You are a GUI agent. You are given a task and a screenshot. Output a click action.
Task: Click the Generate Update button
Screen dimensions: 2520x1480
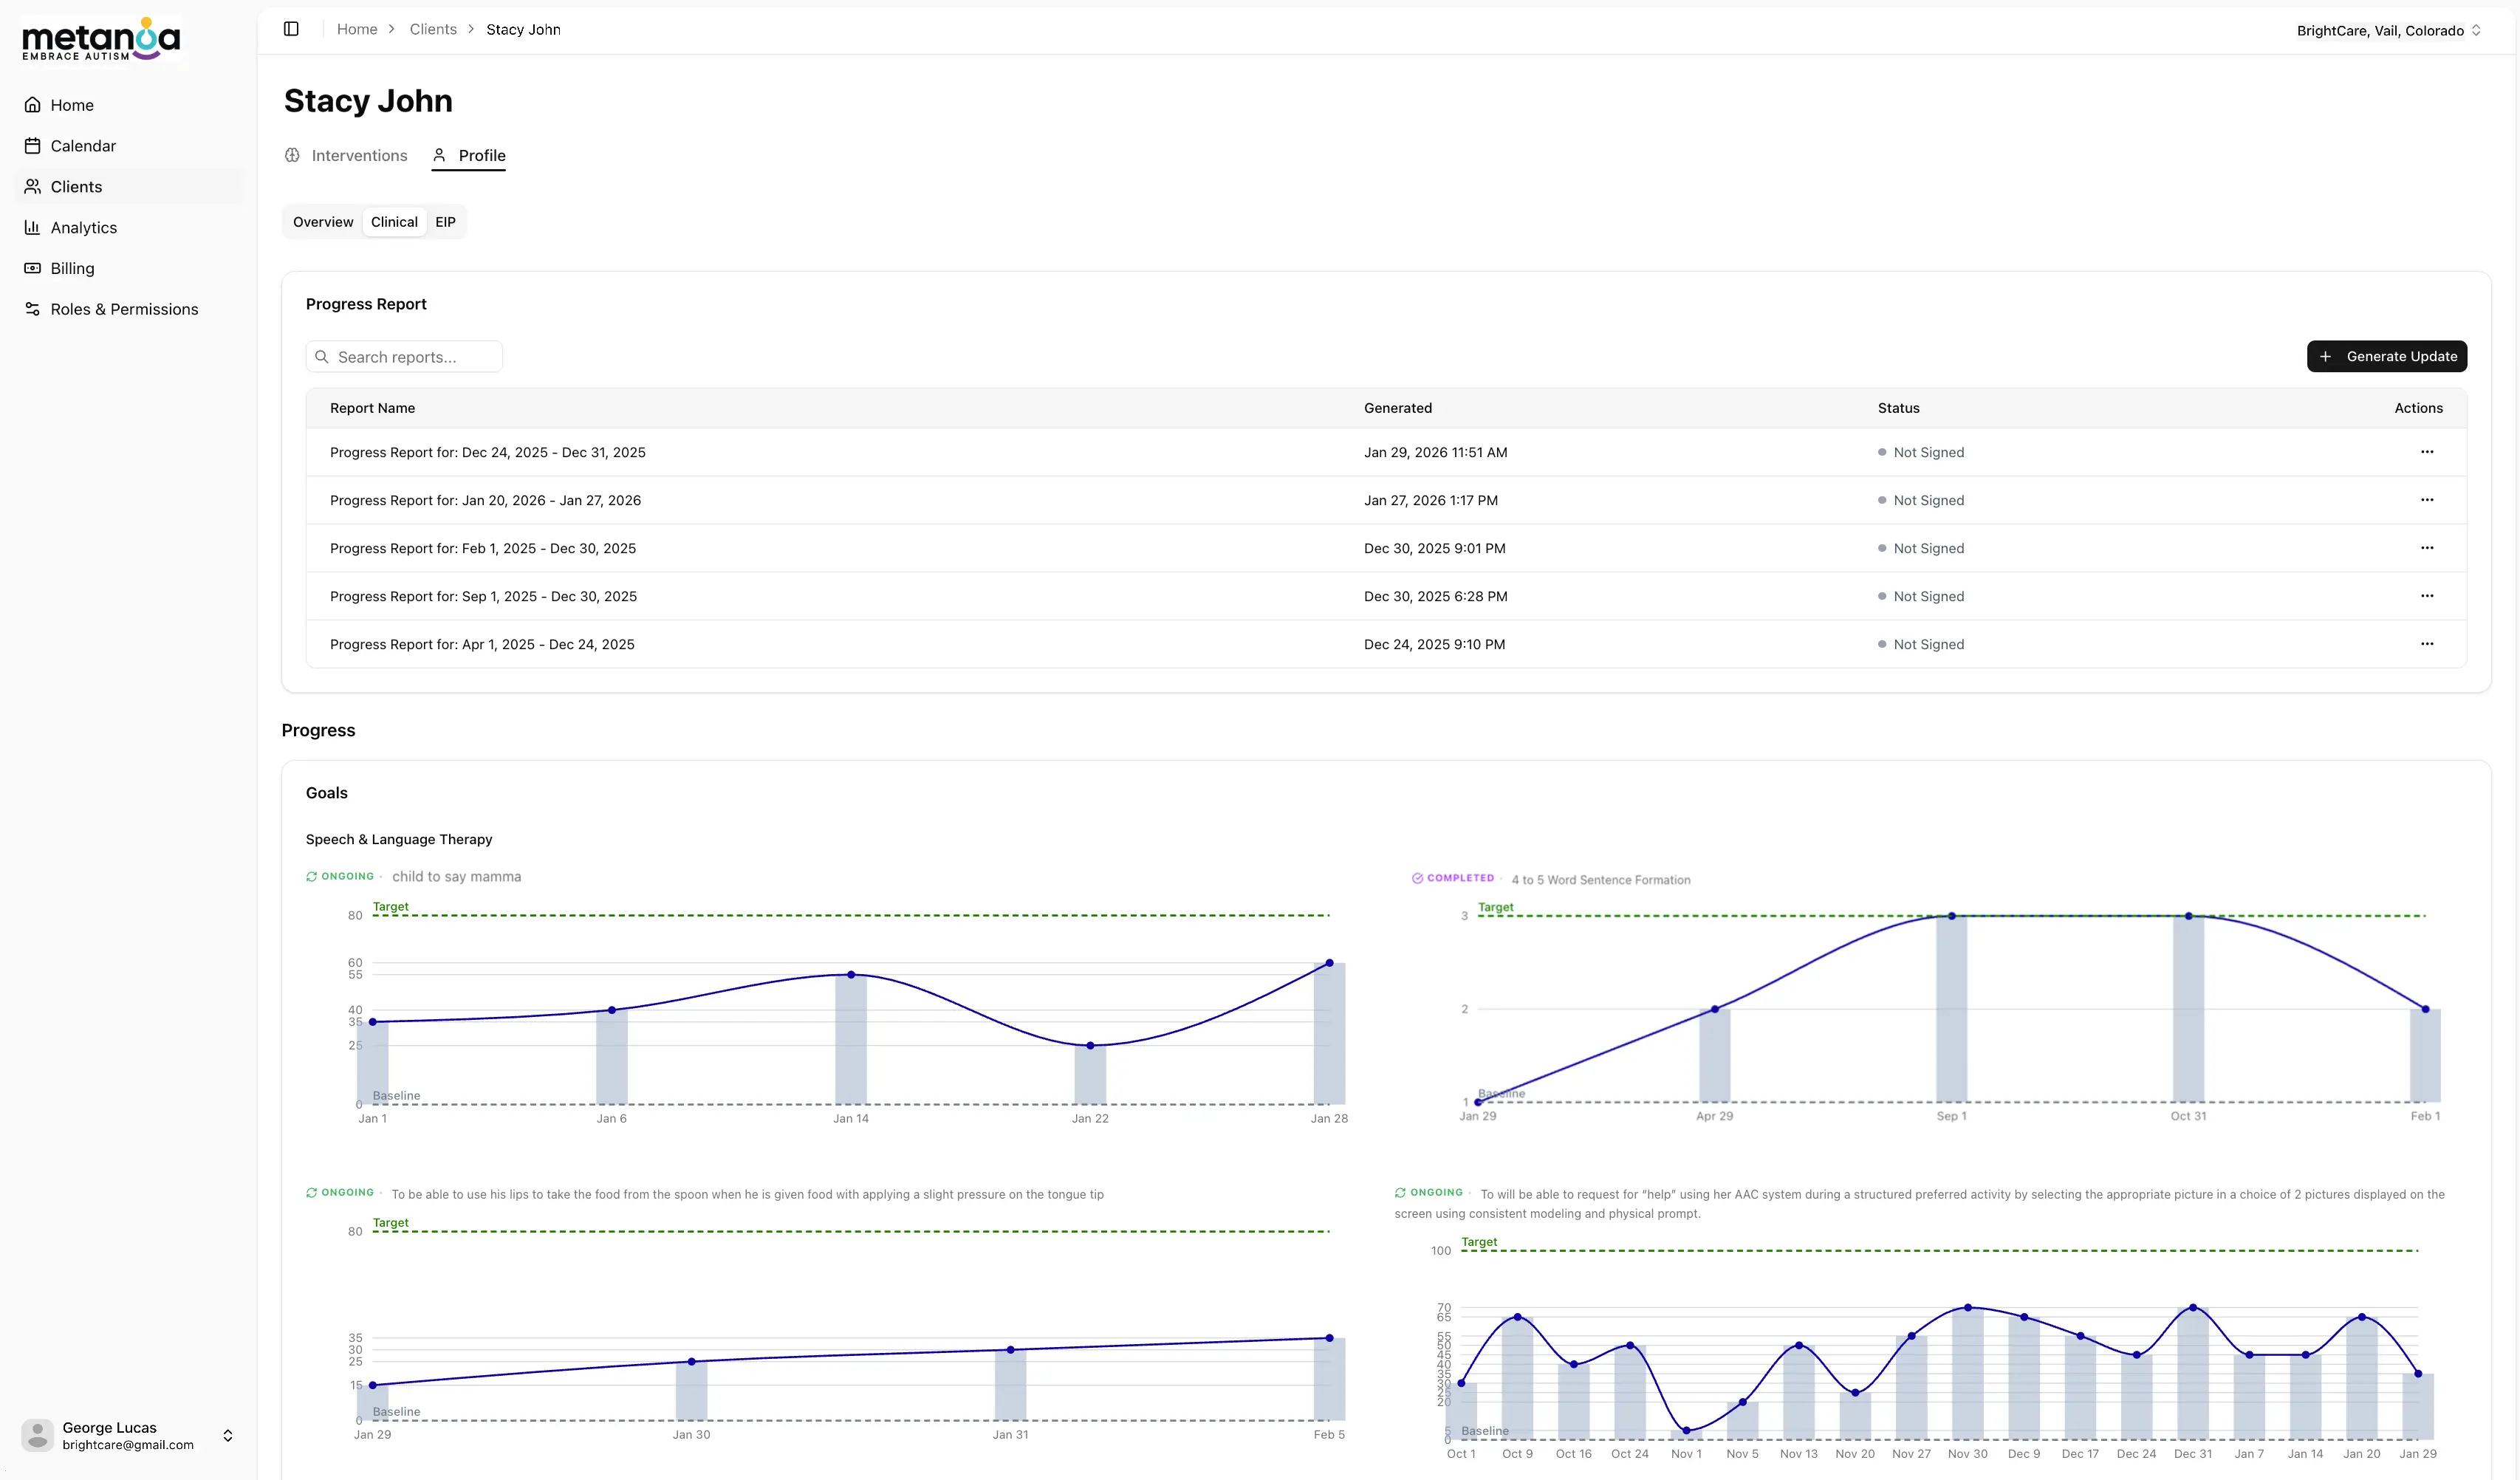(x=2386, y=356)
